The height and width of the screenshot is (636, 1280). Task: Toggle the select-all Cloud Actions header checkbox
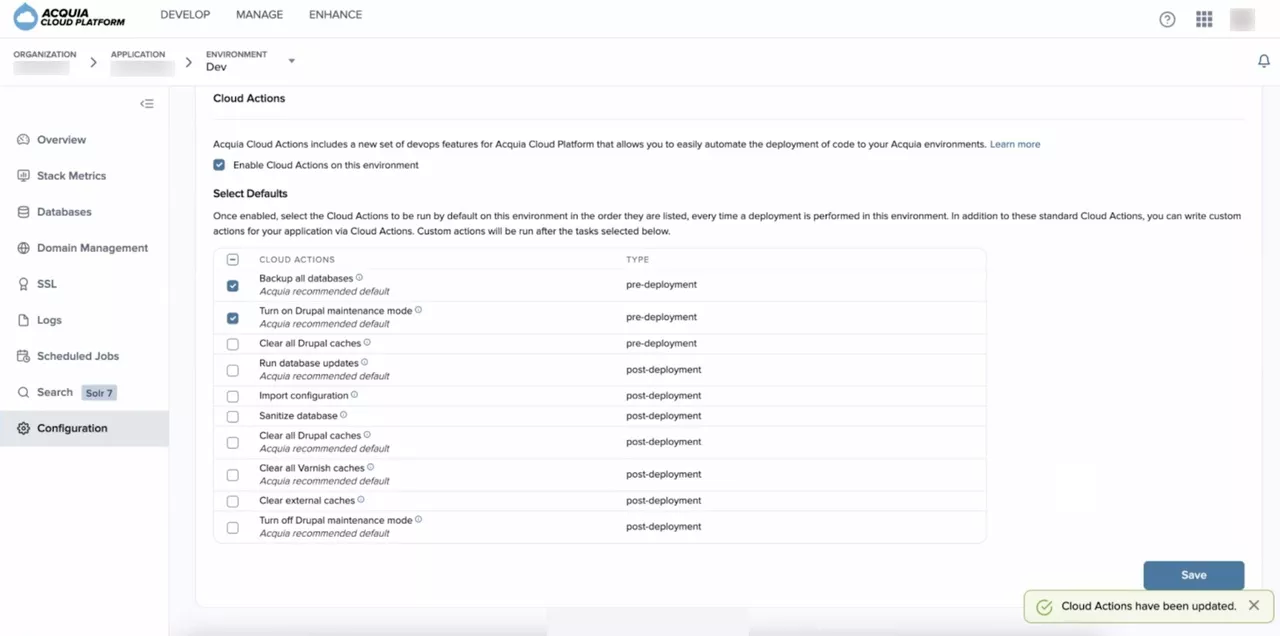(x=233, y=259)
